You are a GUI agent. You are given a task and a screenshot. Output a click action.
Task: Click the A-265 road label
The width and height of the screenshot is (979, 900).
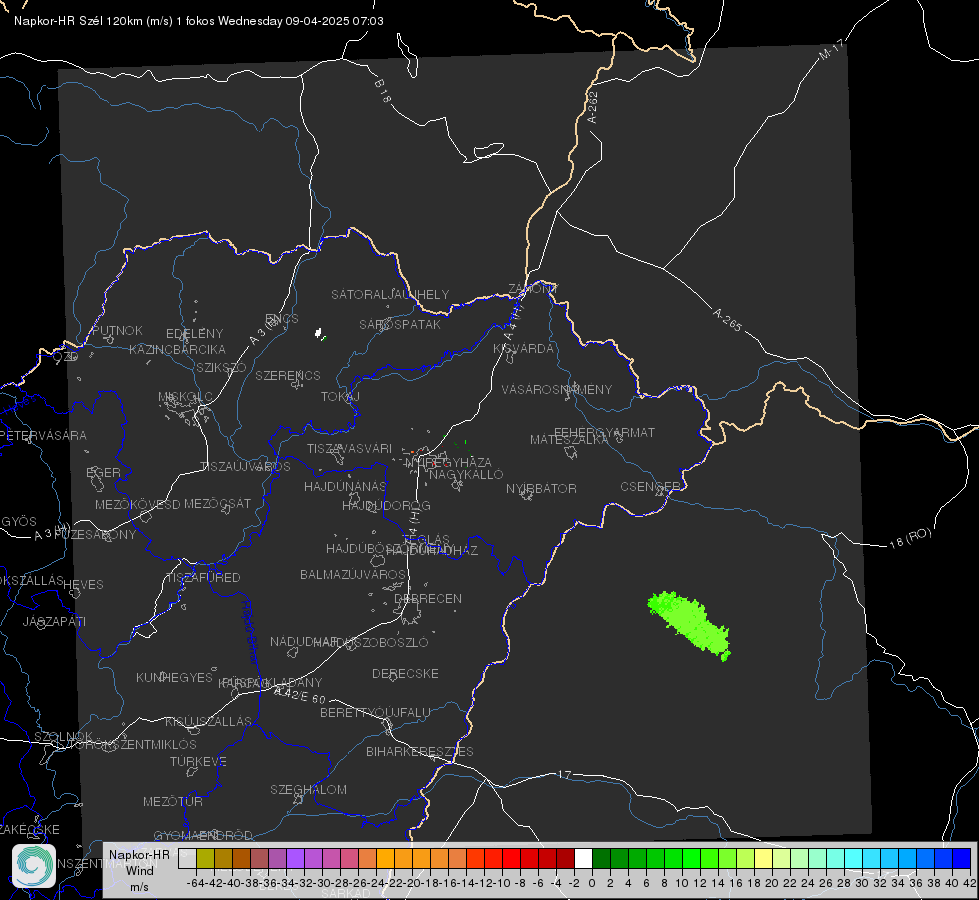click(727, 320)
